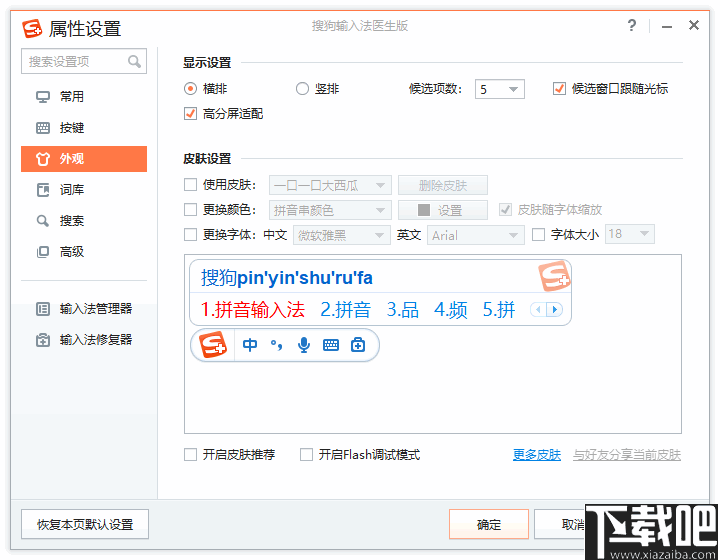This screenshot has width=720, height=560.
Task: Toggle punctuation mode icon on status bar
Action: [276, 345]
